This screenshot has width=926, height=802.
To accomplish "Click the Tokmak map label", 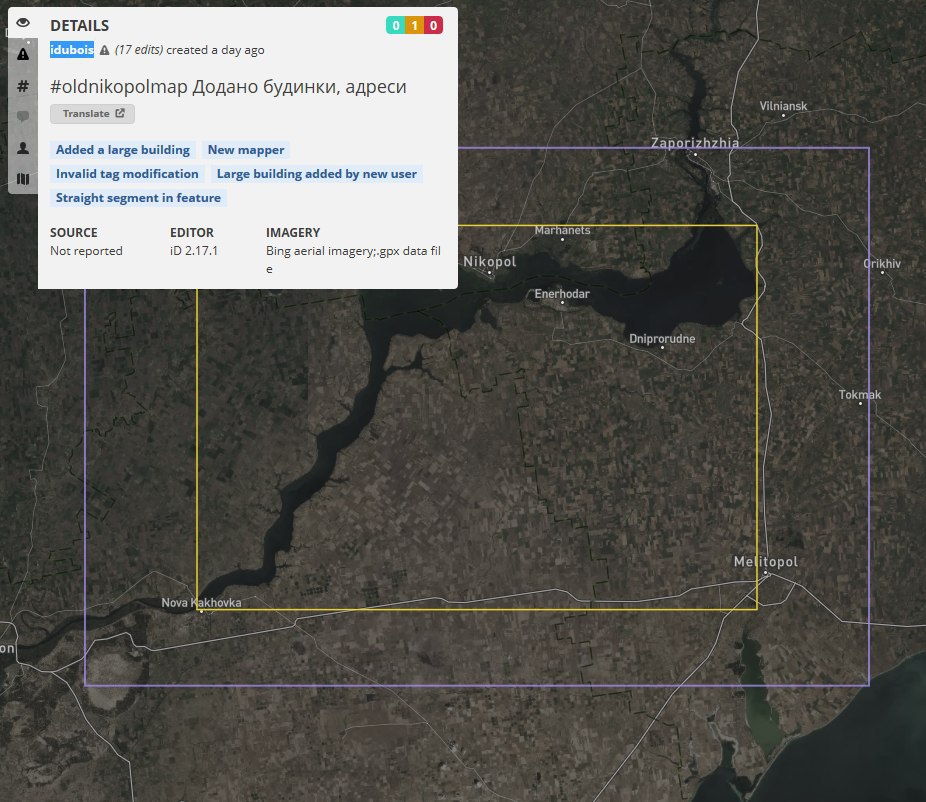I will 860,395.
